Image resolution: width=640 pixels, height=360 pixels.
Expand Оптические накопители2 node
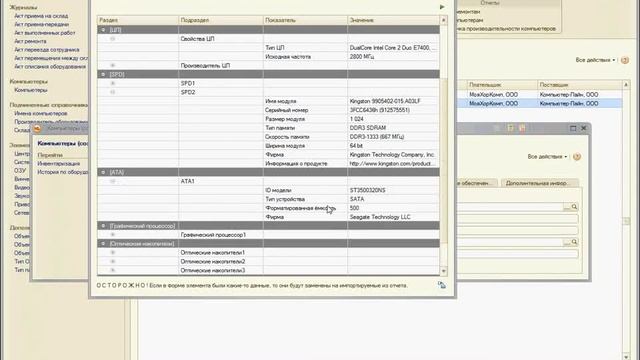tap(113, 262)
